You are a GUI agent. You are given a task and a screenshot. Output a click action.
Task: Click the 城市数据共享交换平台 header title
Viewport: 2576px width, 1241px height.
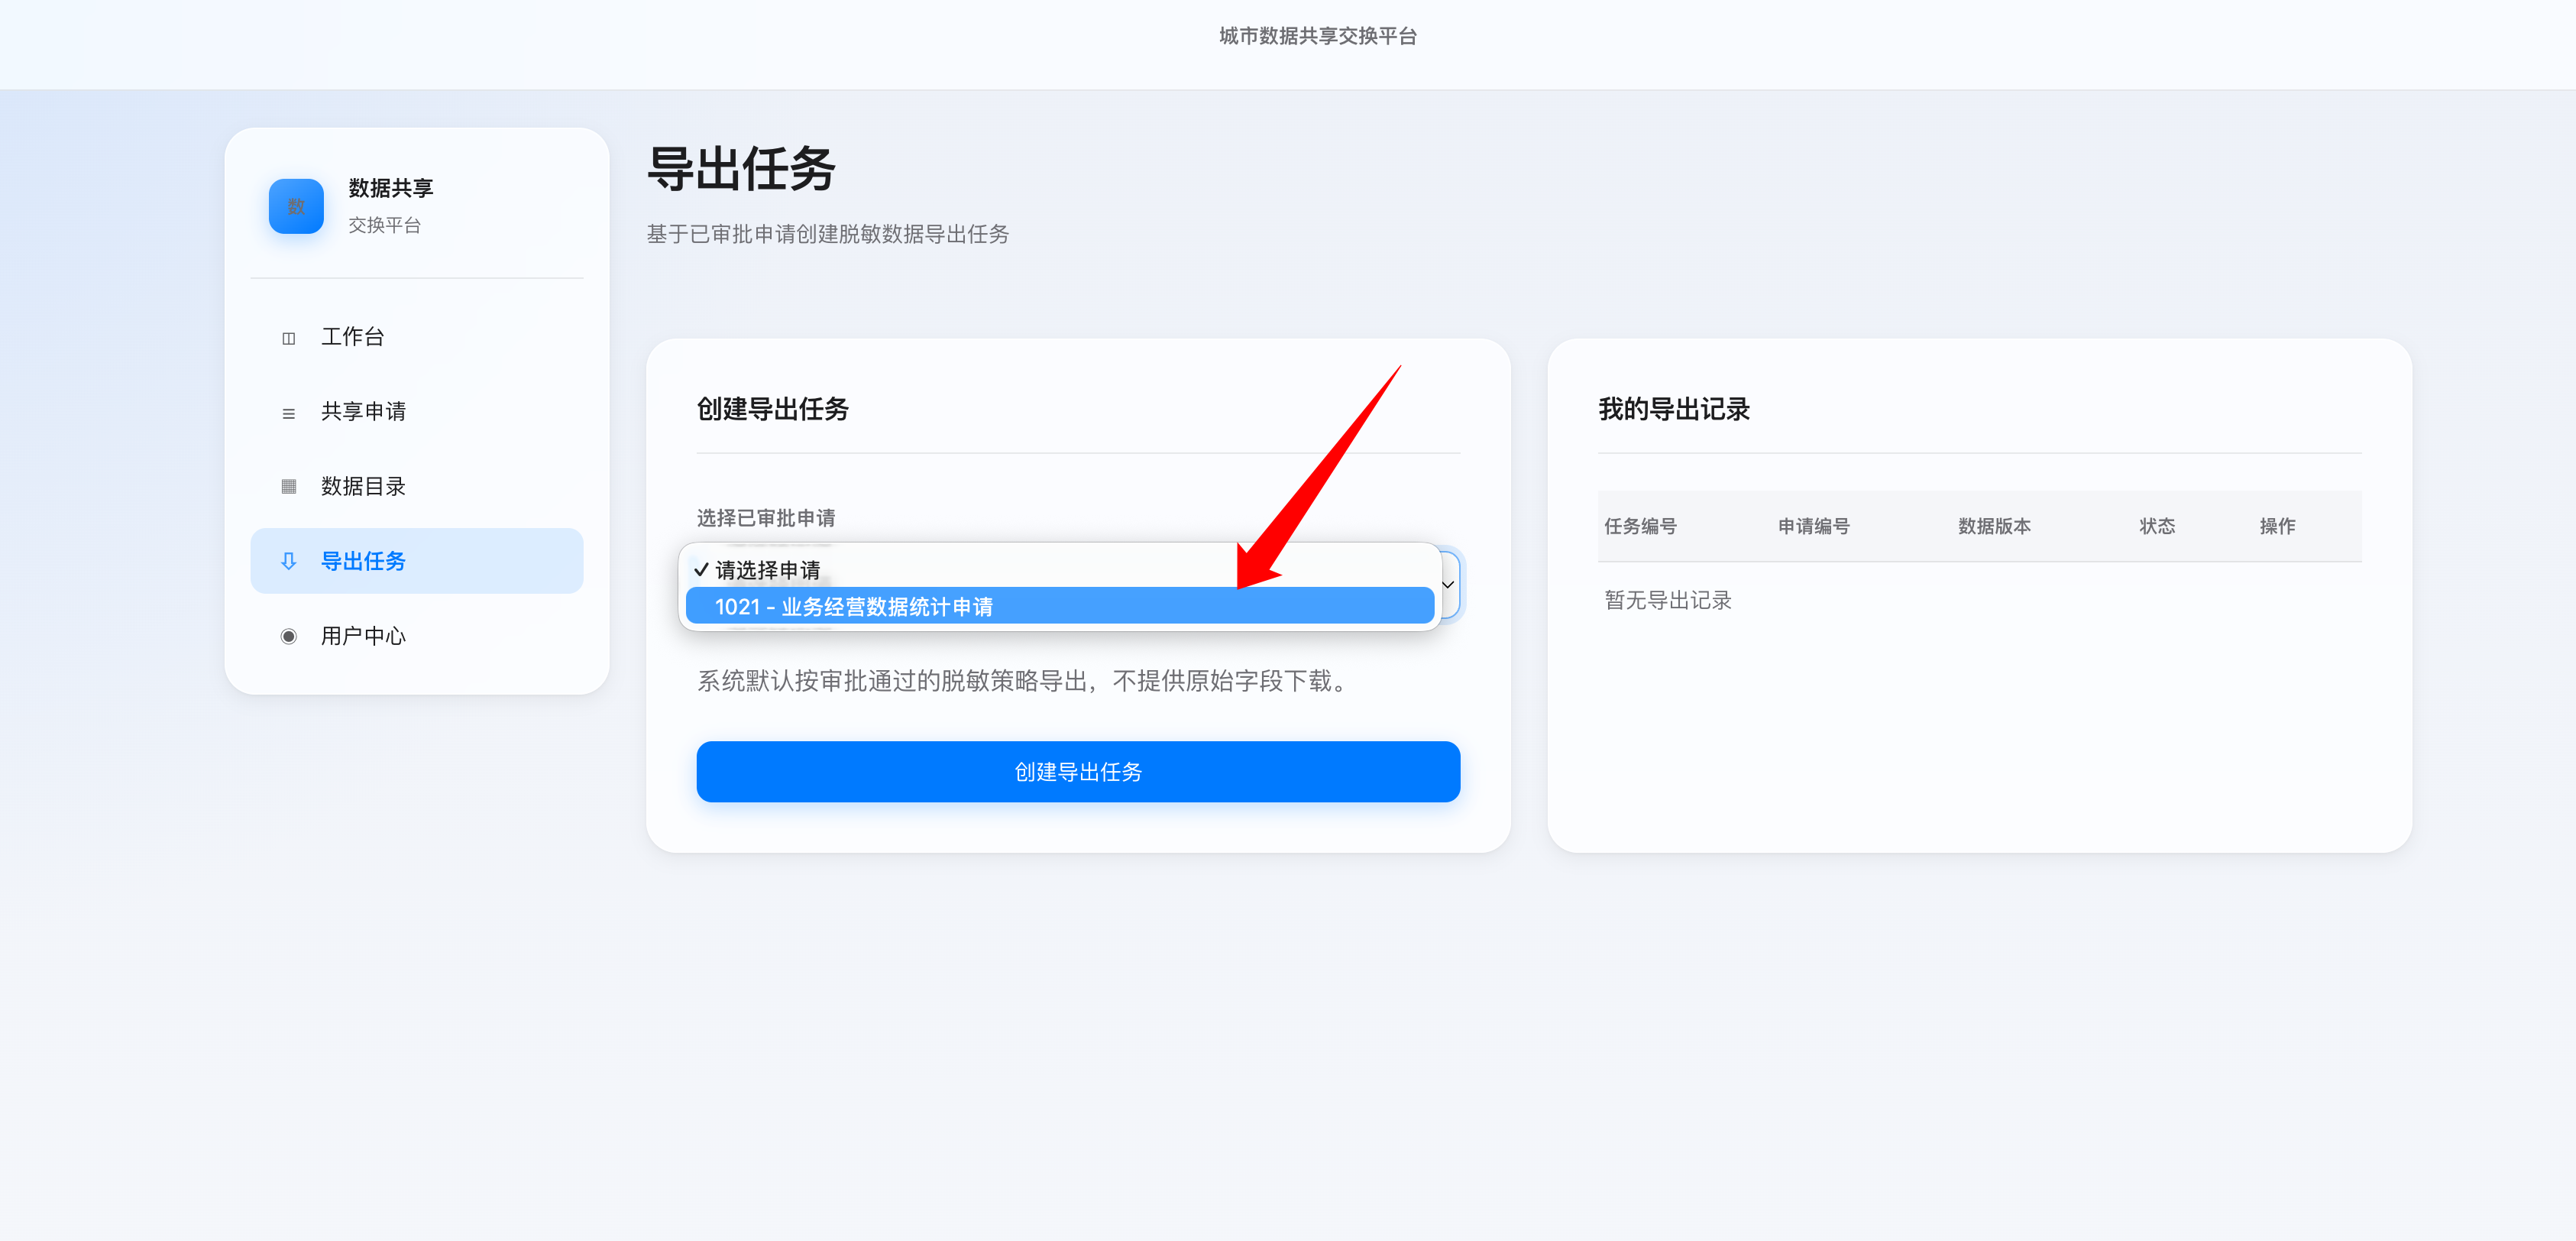pyautogui.click(x=1318, y=36)
